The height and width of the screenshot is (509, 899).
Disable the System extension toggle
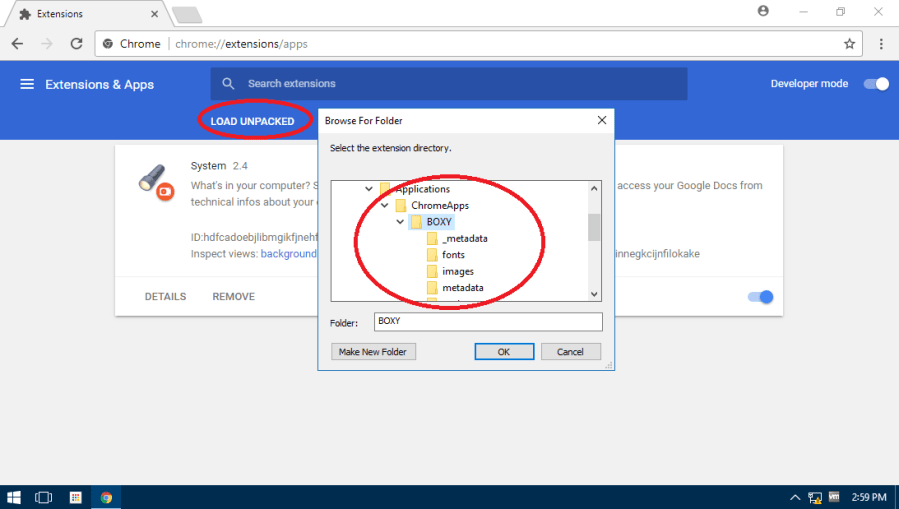coord(761,297)
